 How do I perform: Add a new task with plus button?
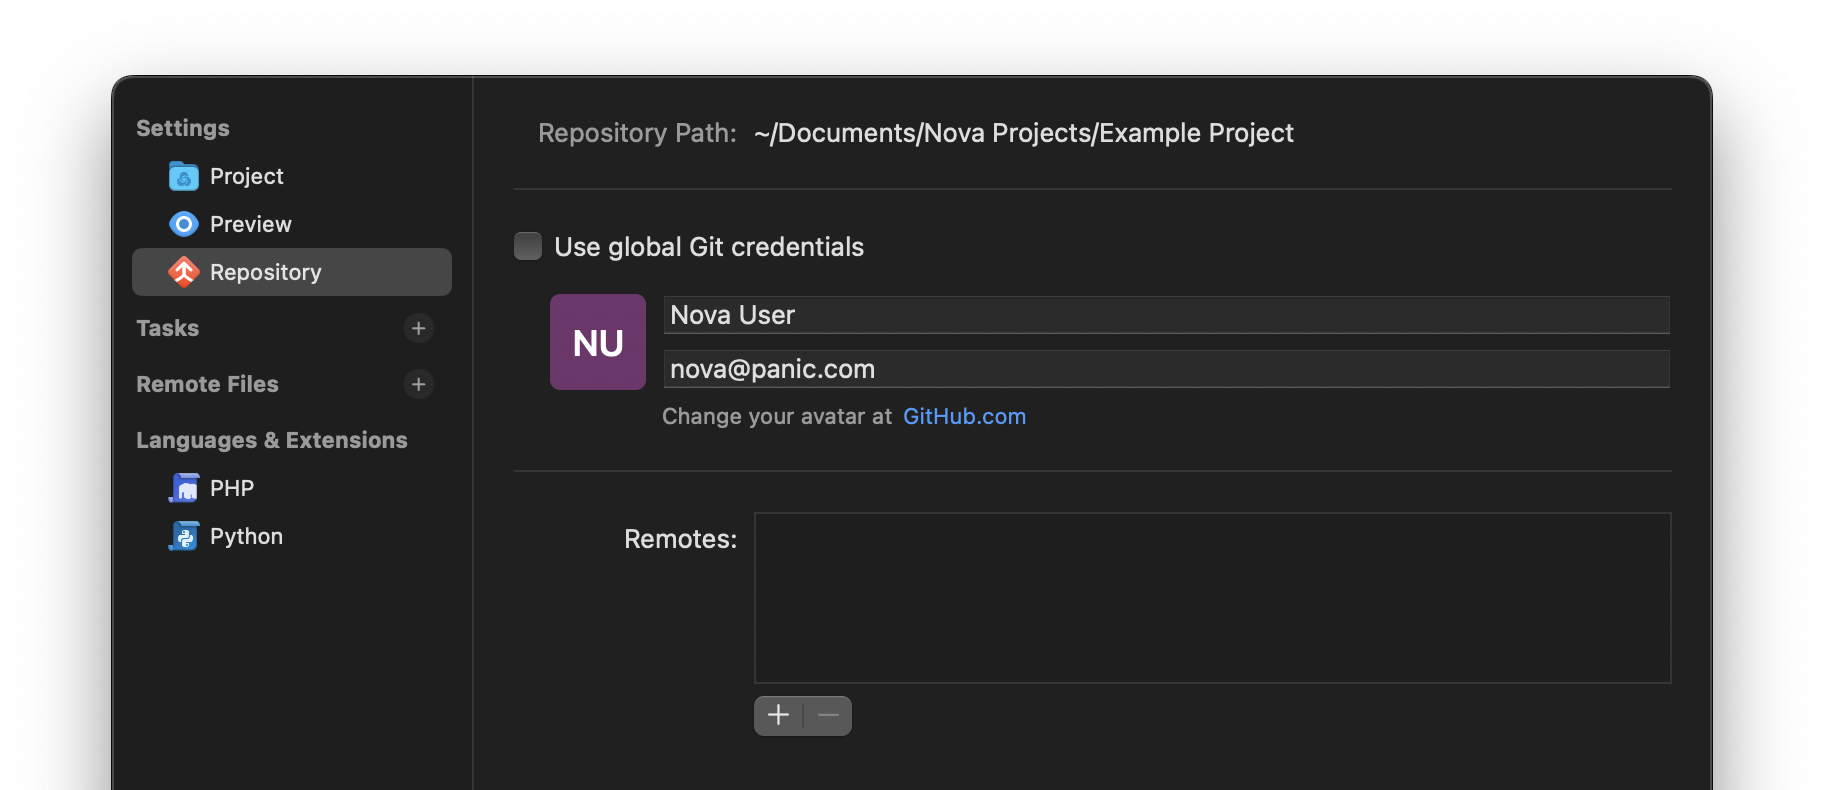coord(419,328)
